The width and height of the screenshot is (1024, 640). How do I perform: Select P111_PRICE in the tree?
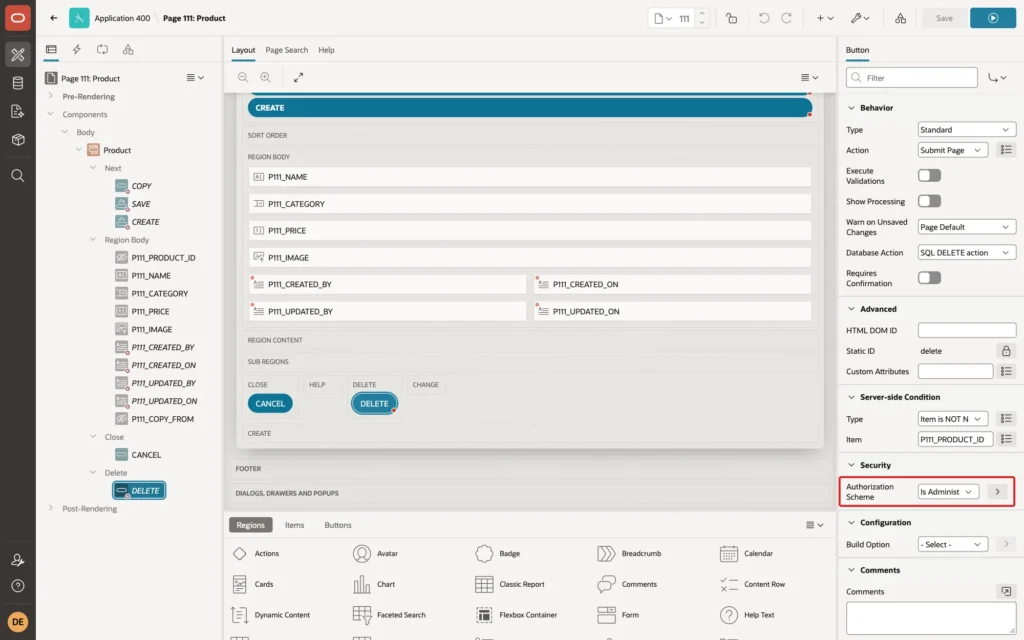pyautogui.click(x=150, y=312)
